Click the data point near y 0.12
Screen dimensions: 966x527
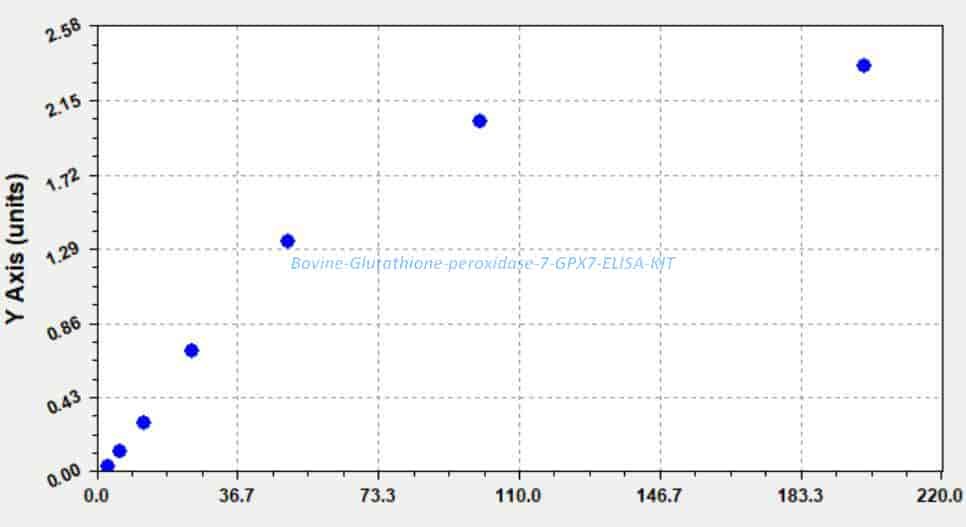120,451
